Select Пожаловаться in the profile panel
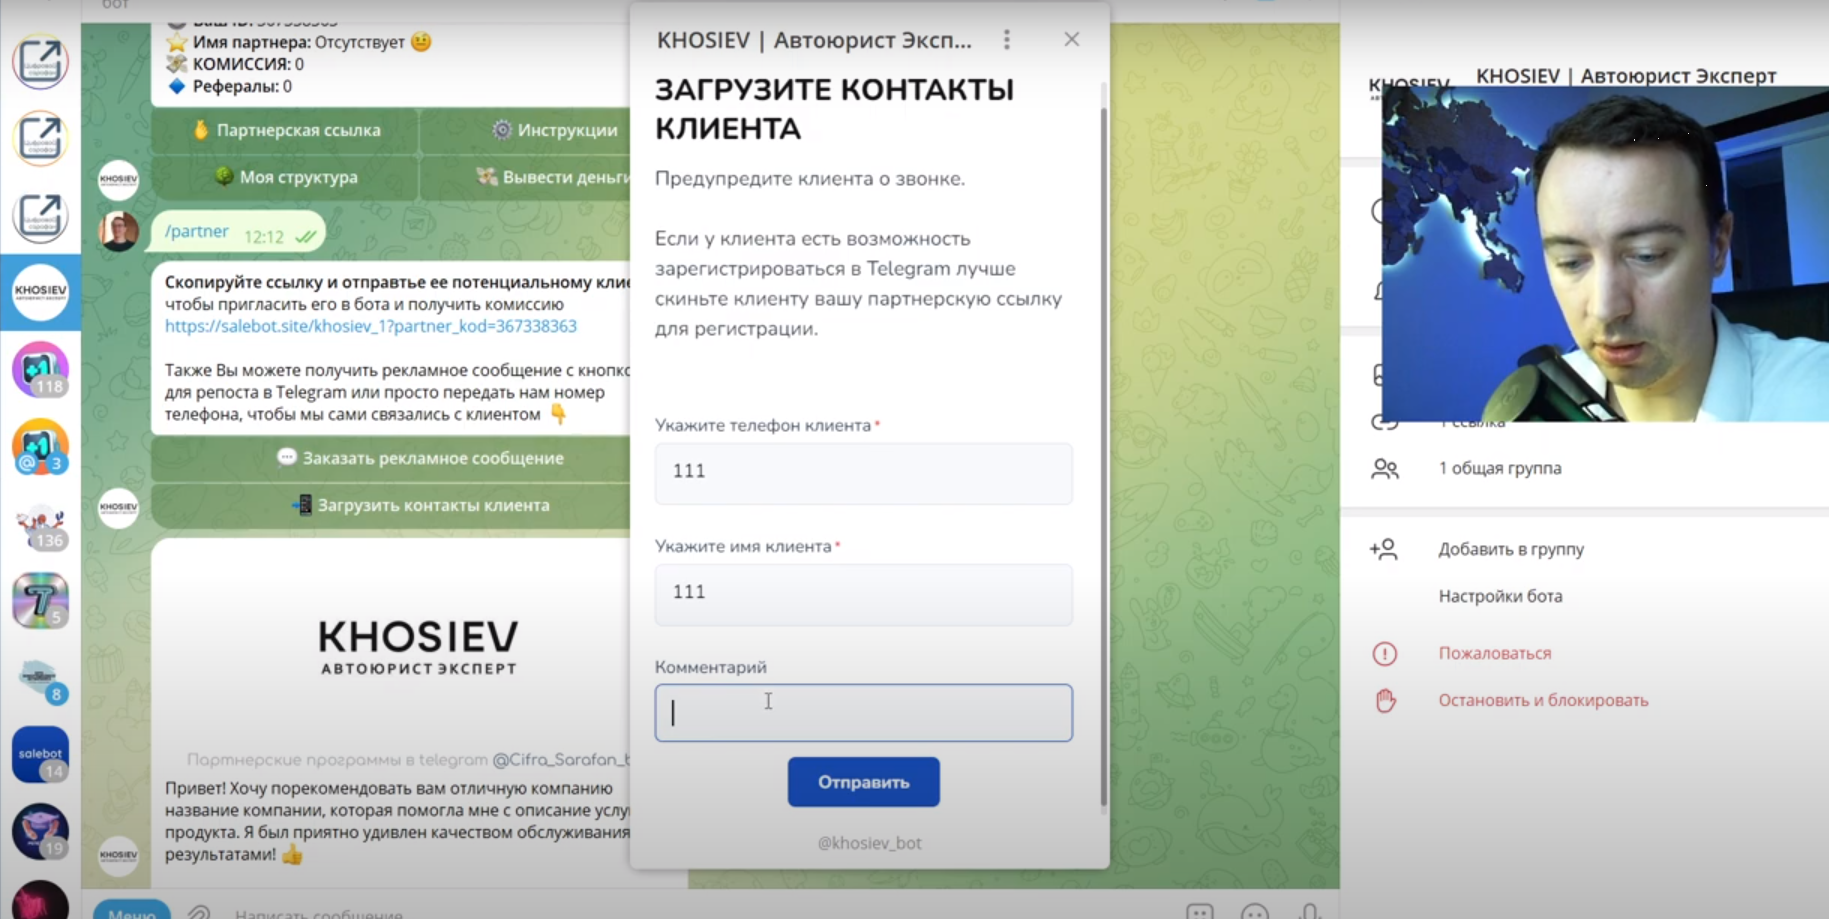Screen dimensions: 1829x919 (x=1495, y=653)
